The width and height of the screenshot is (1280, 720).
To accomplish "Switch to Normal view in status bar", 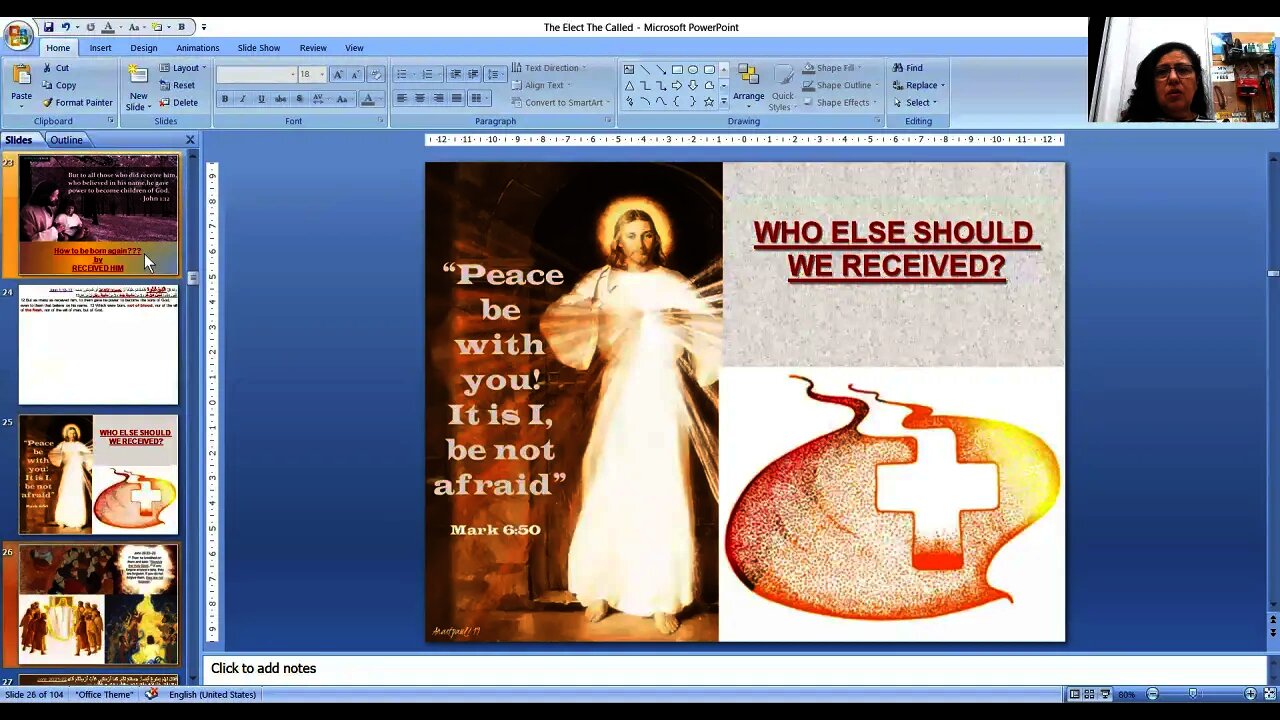I will [x=1074, y=694].
